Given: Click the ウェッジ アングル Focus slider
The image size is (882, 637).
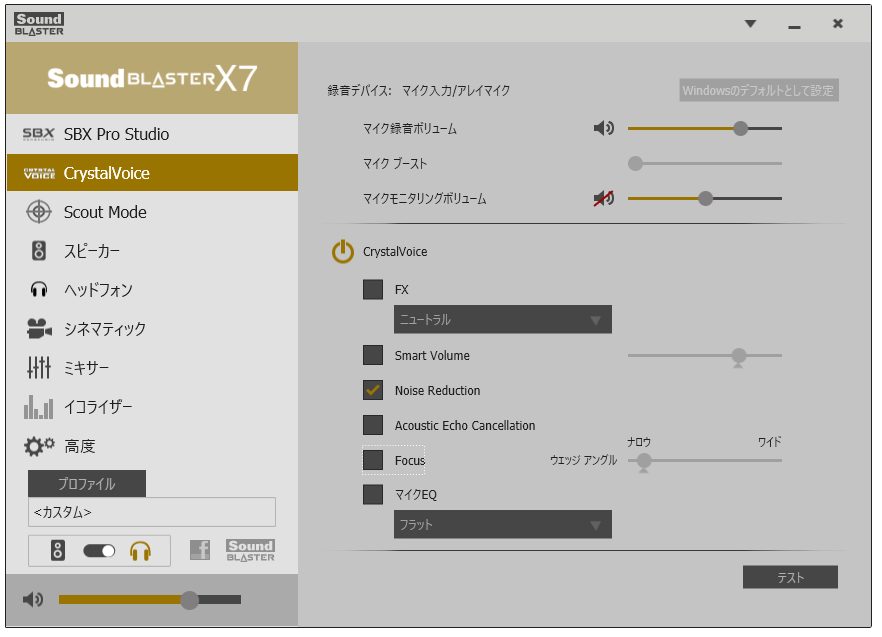Looking at the screenshot, I should tap(705, 461).
